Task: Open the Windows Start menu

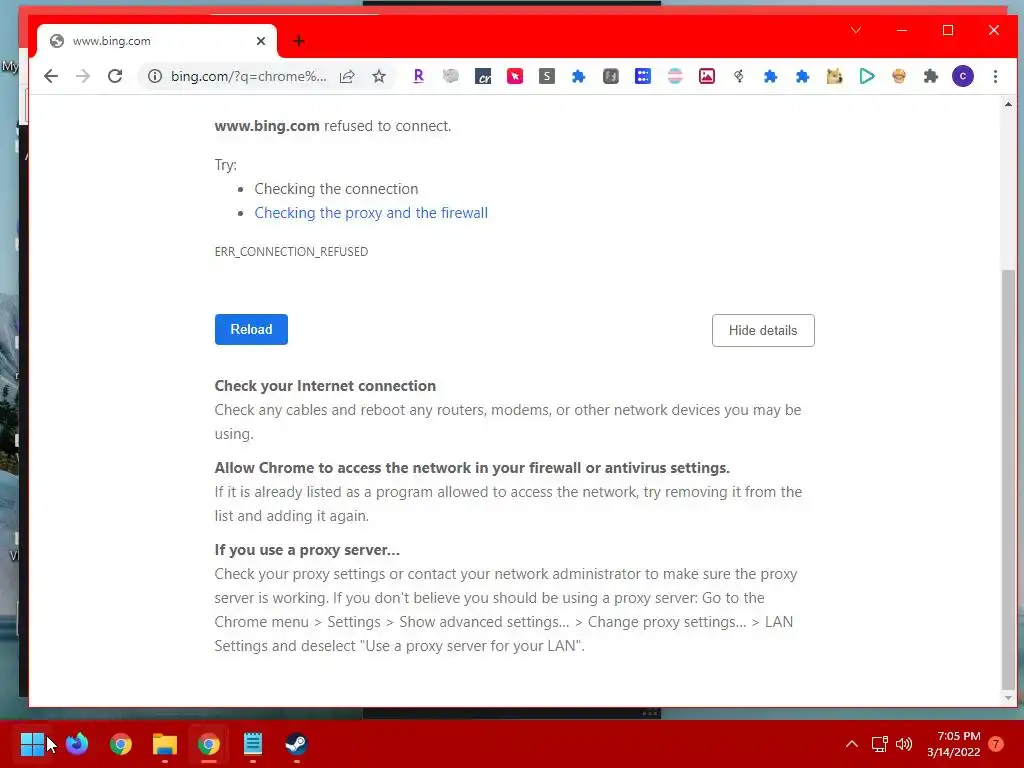Action: click(x=32, y=743)
